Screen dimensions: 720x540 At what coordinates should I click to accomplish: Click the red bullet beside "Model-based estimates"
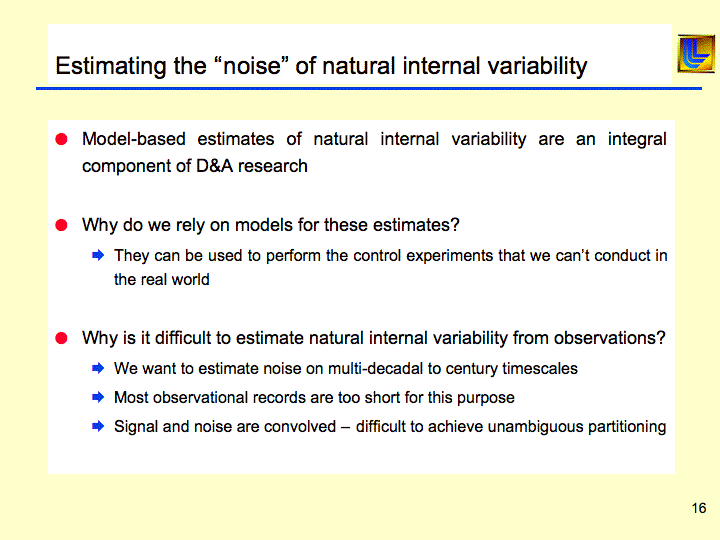tap(61, 139)
